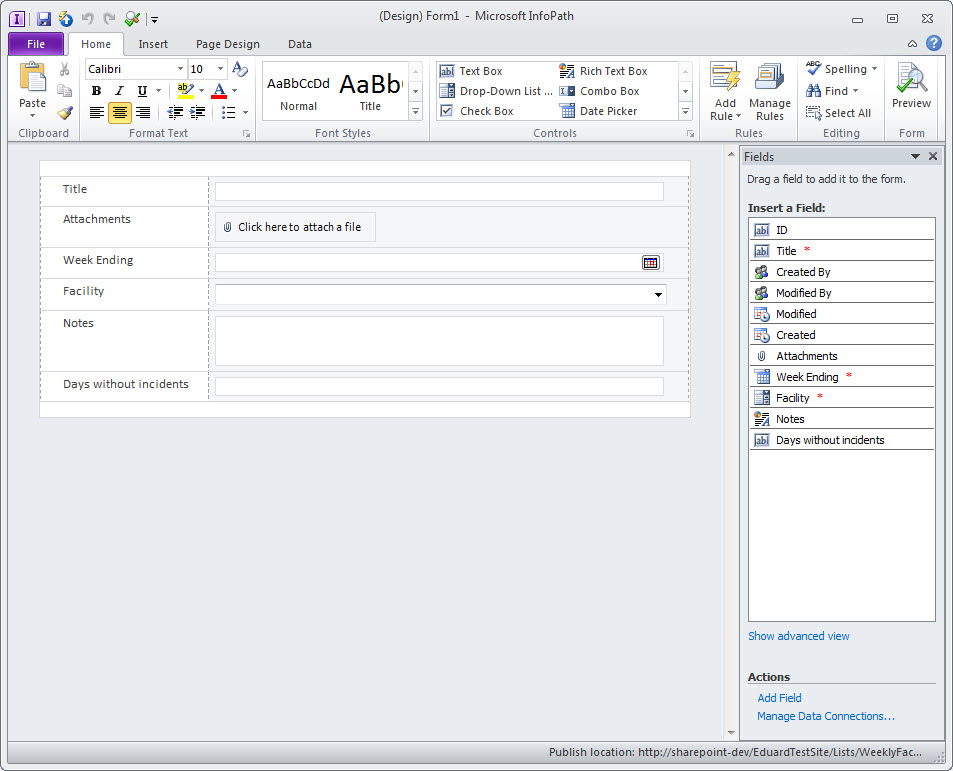Insert a Drop-Down List control
The width and height of the screenshot is (953, 771).
click(496, 91)
